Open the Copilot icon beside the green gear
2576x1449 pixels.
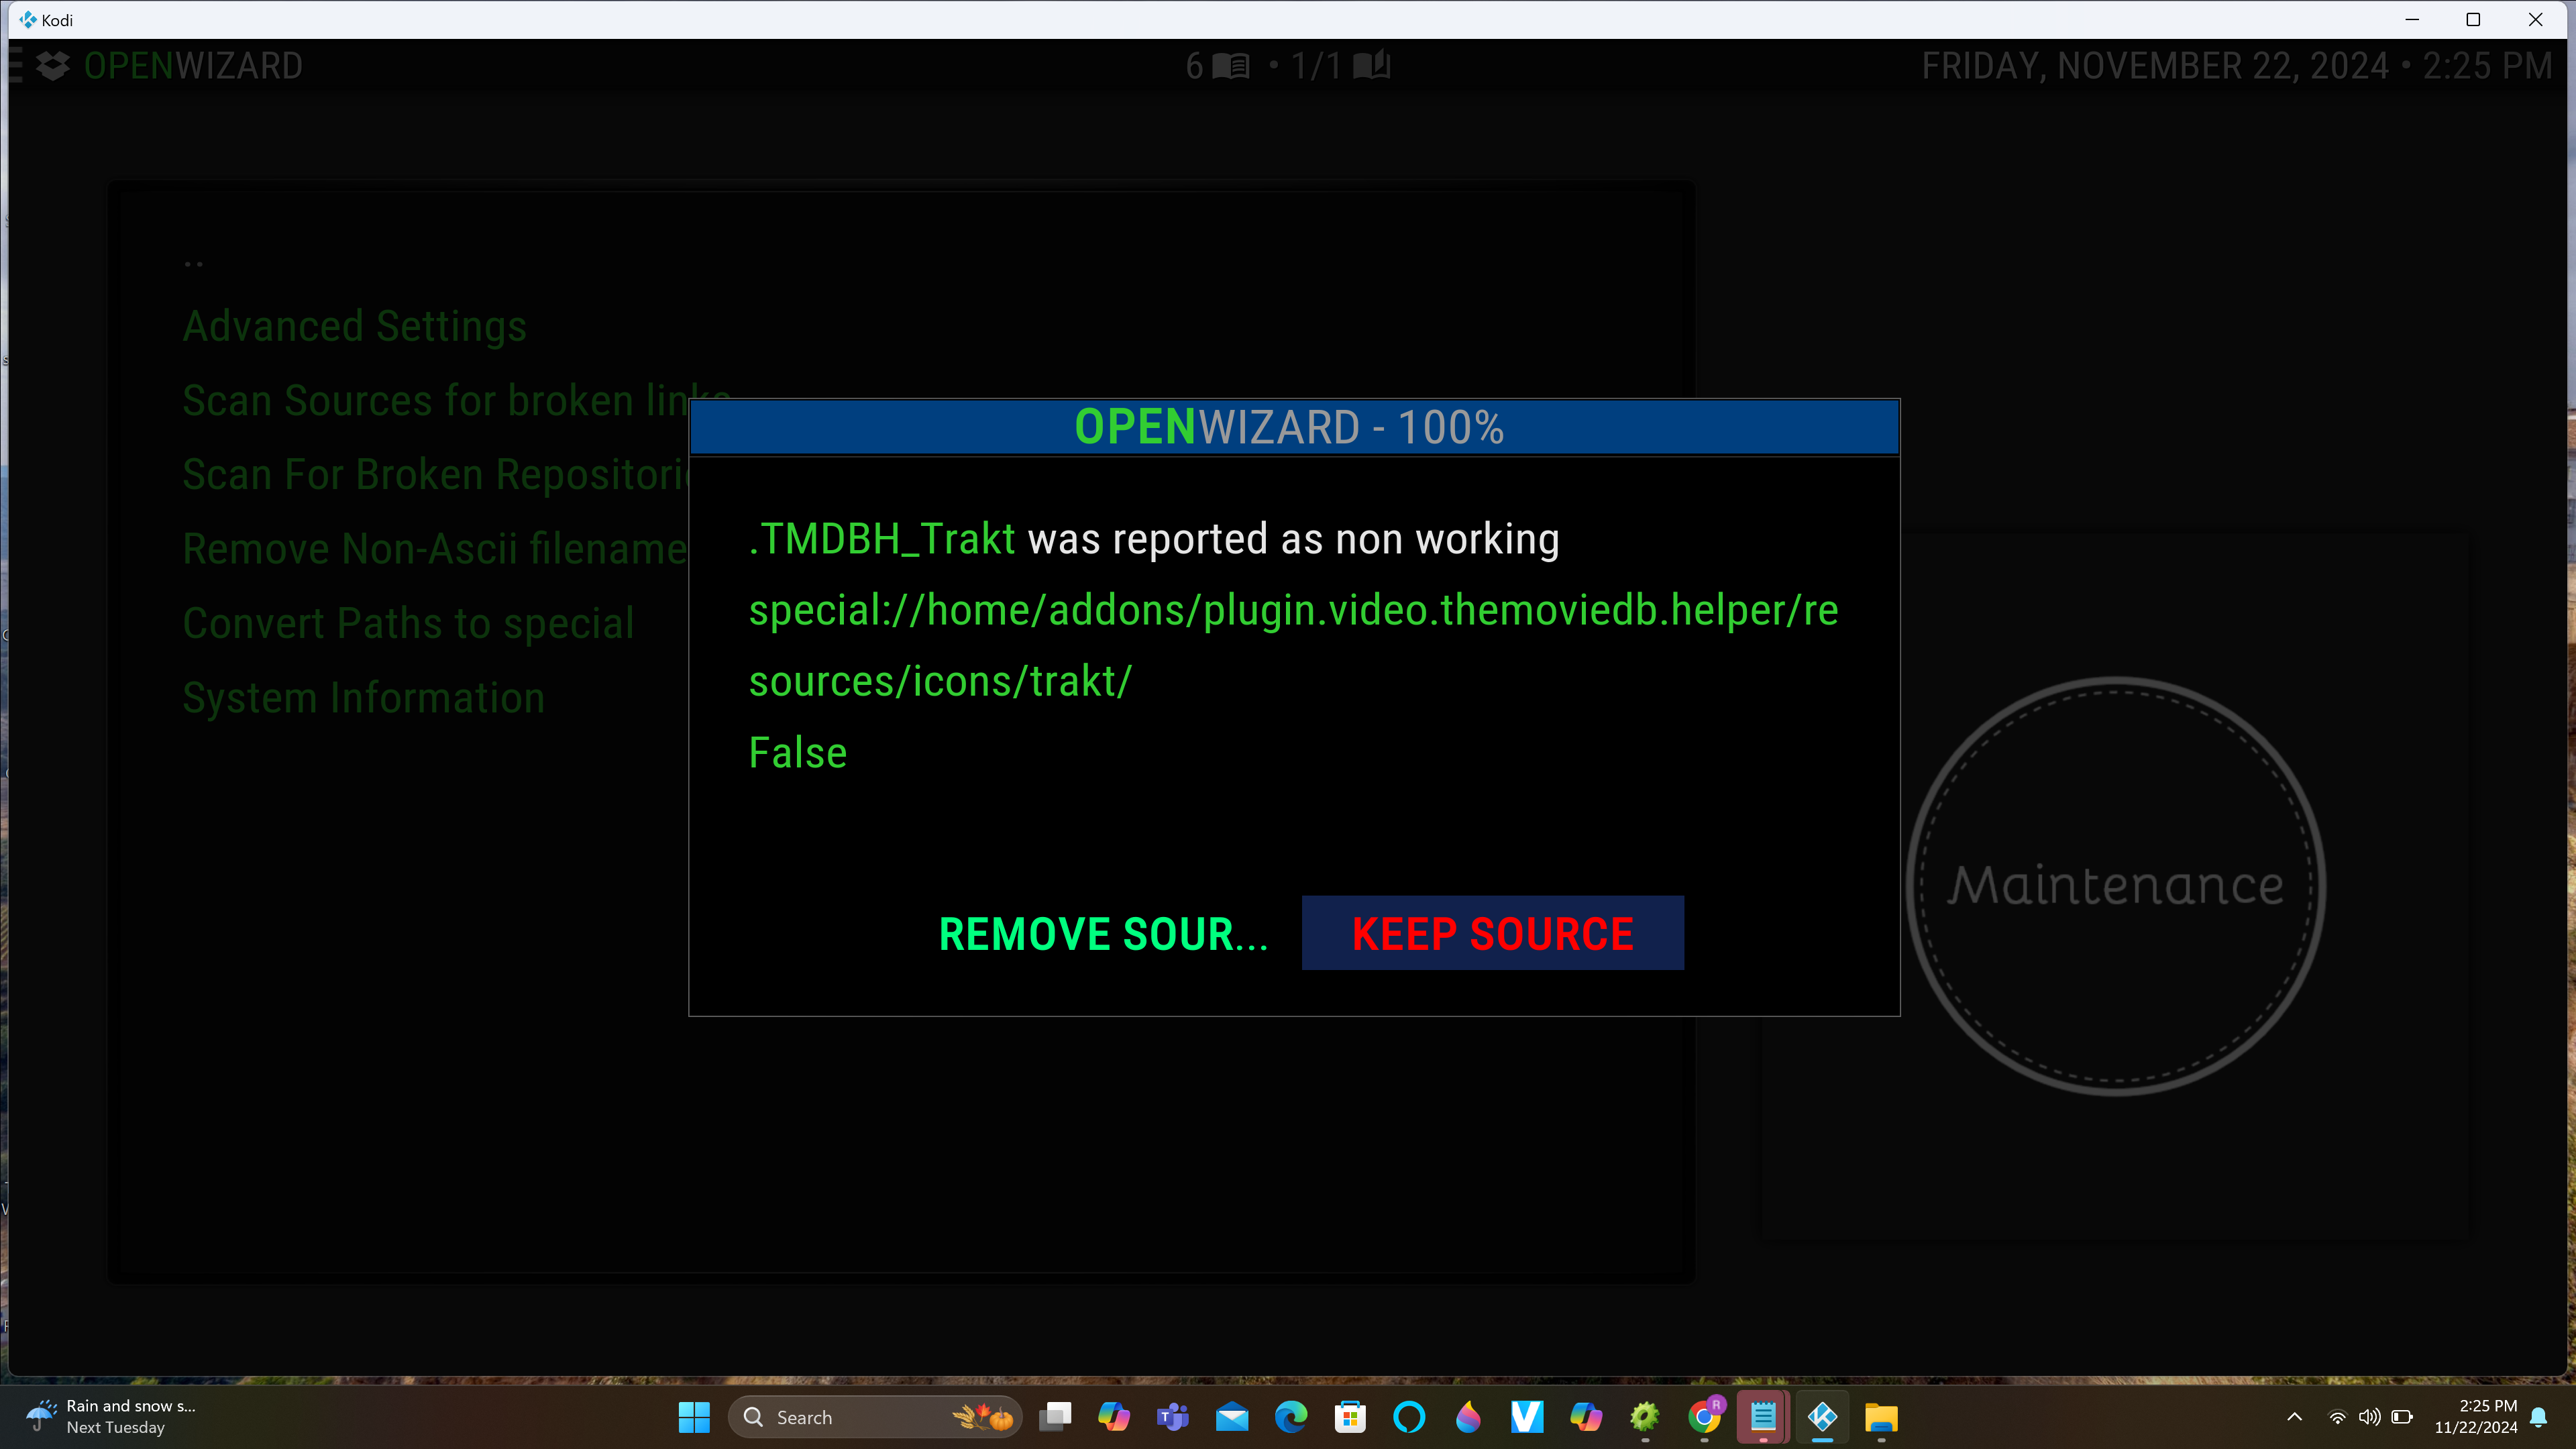pyautogui.click(x=1586, y=1417)
